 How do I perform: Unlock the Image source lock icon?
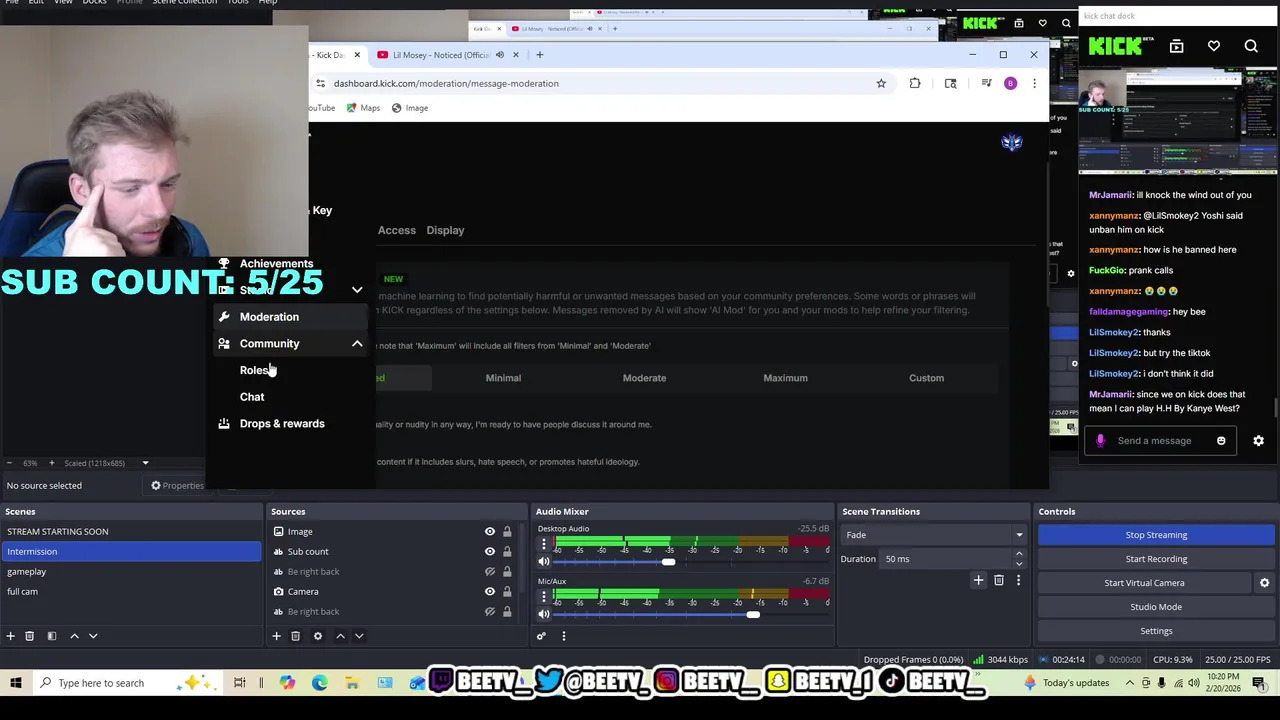pos(507,532)
